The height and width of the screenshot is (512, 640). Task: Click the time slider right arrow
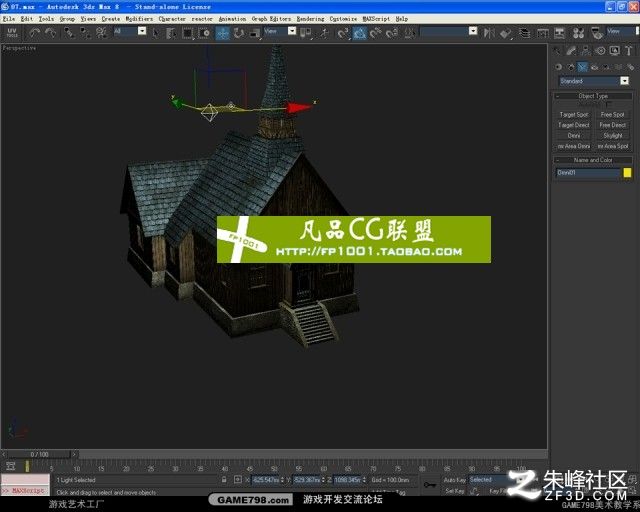74,454
